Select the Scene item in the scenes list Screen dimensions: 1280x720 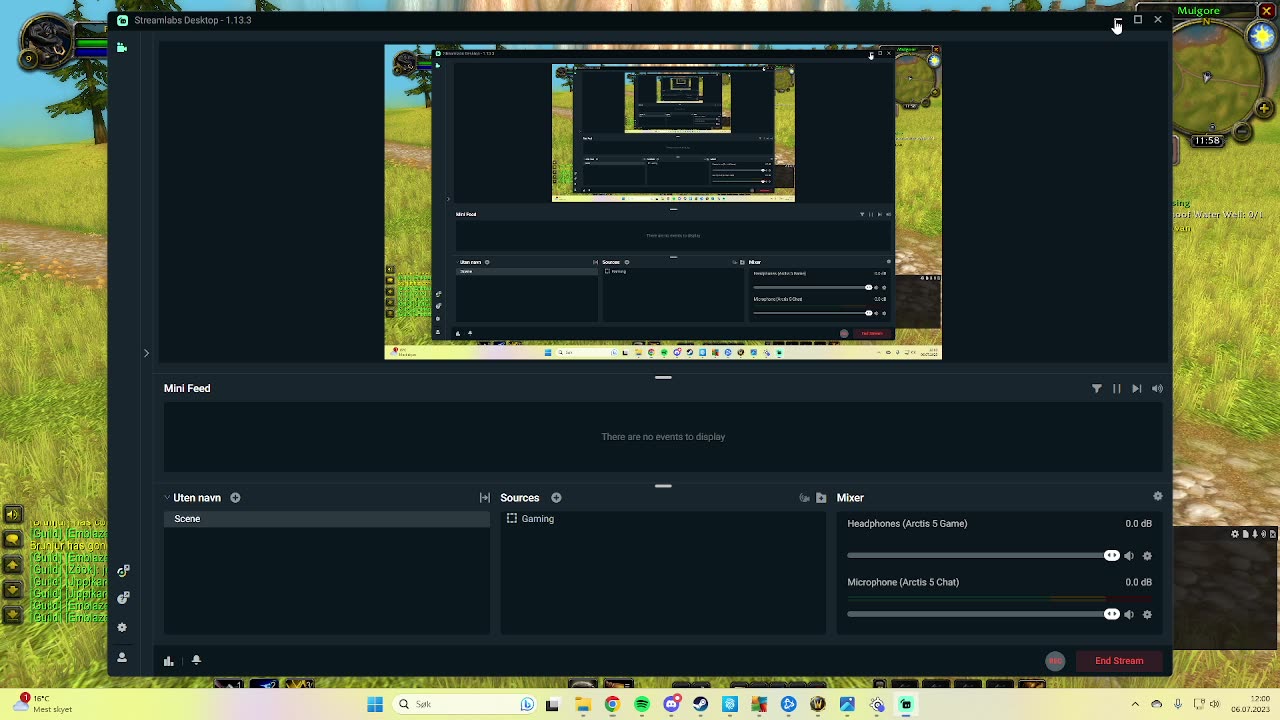(327, 519)
